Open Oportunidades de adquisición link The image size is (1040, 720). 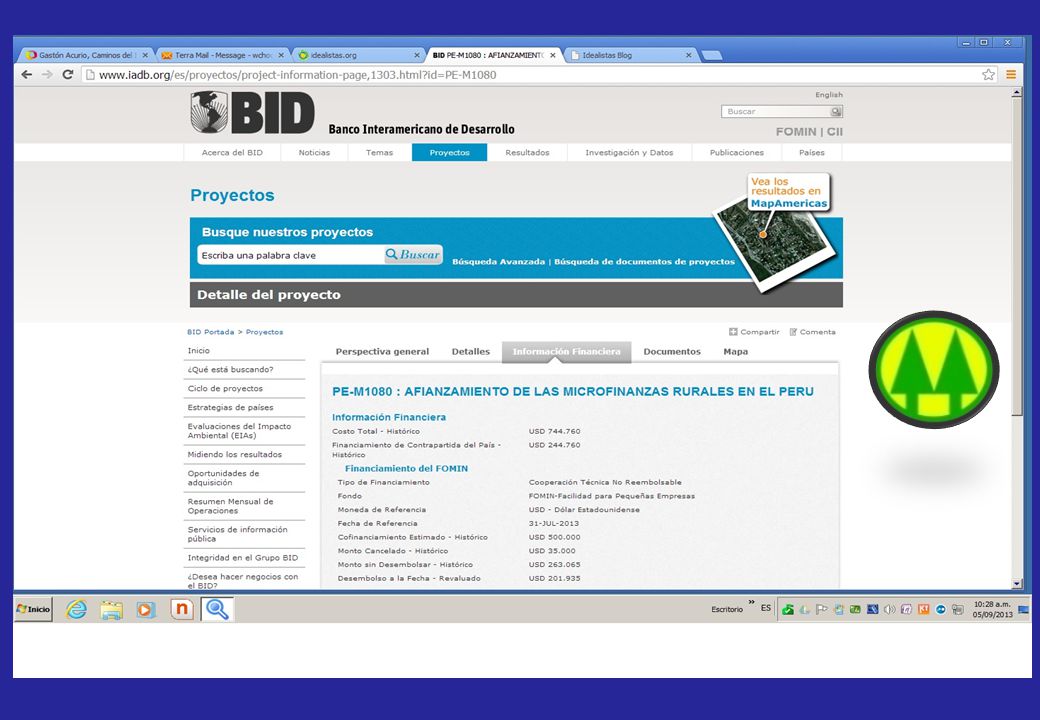(224, 478)
